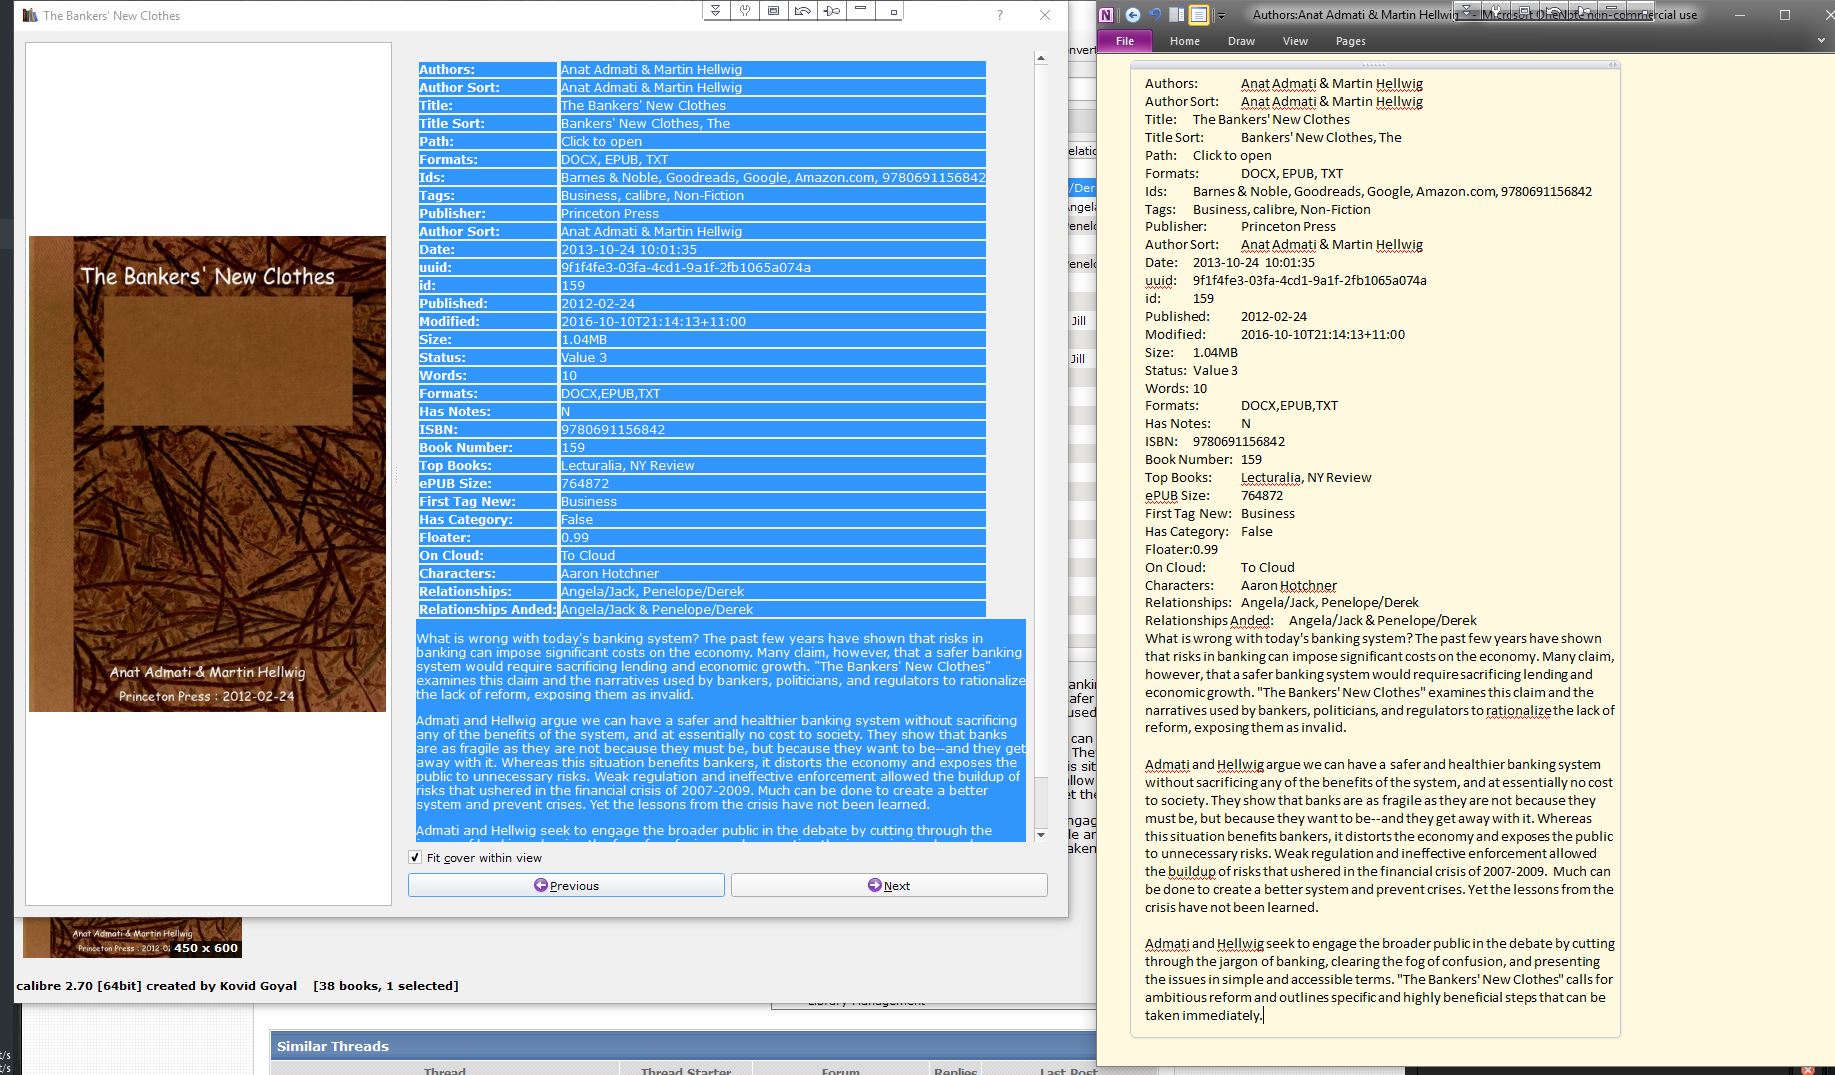This screenshot has height=1075, width=1835.
Task: Switch to OneNote Draw tab
Action: tap(1241, 41)
